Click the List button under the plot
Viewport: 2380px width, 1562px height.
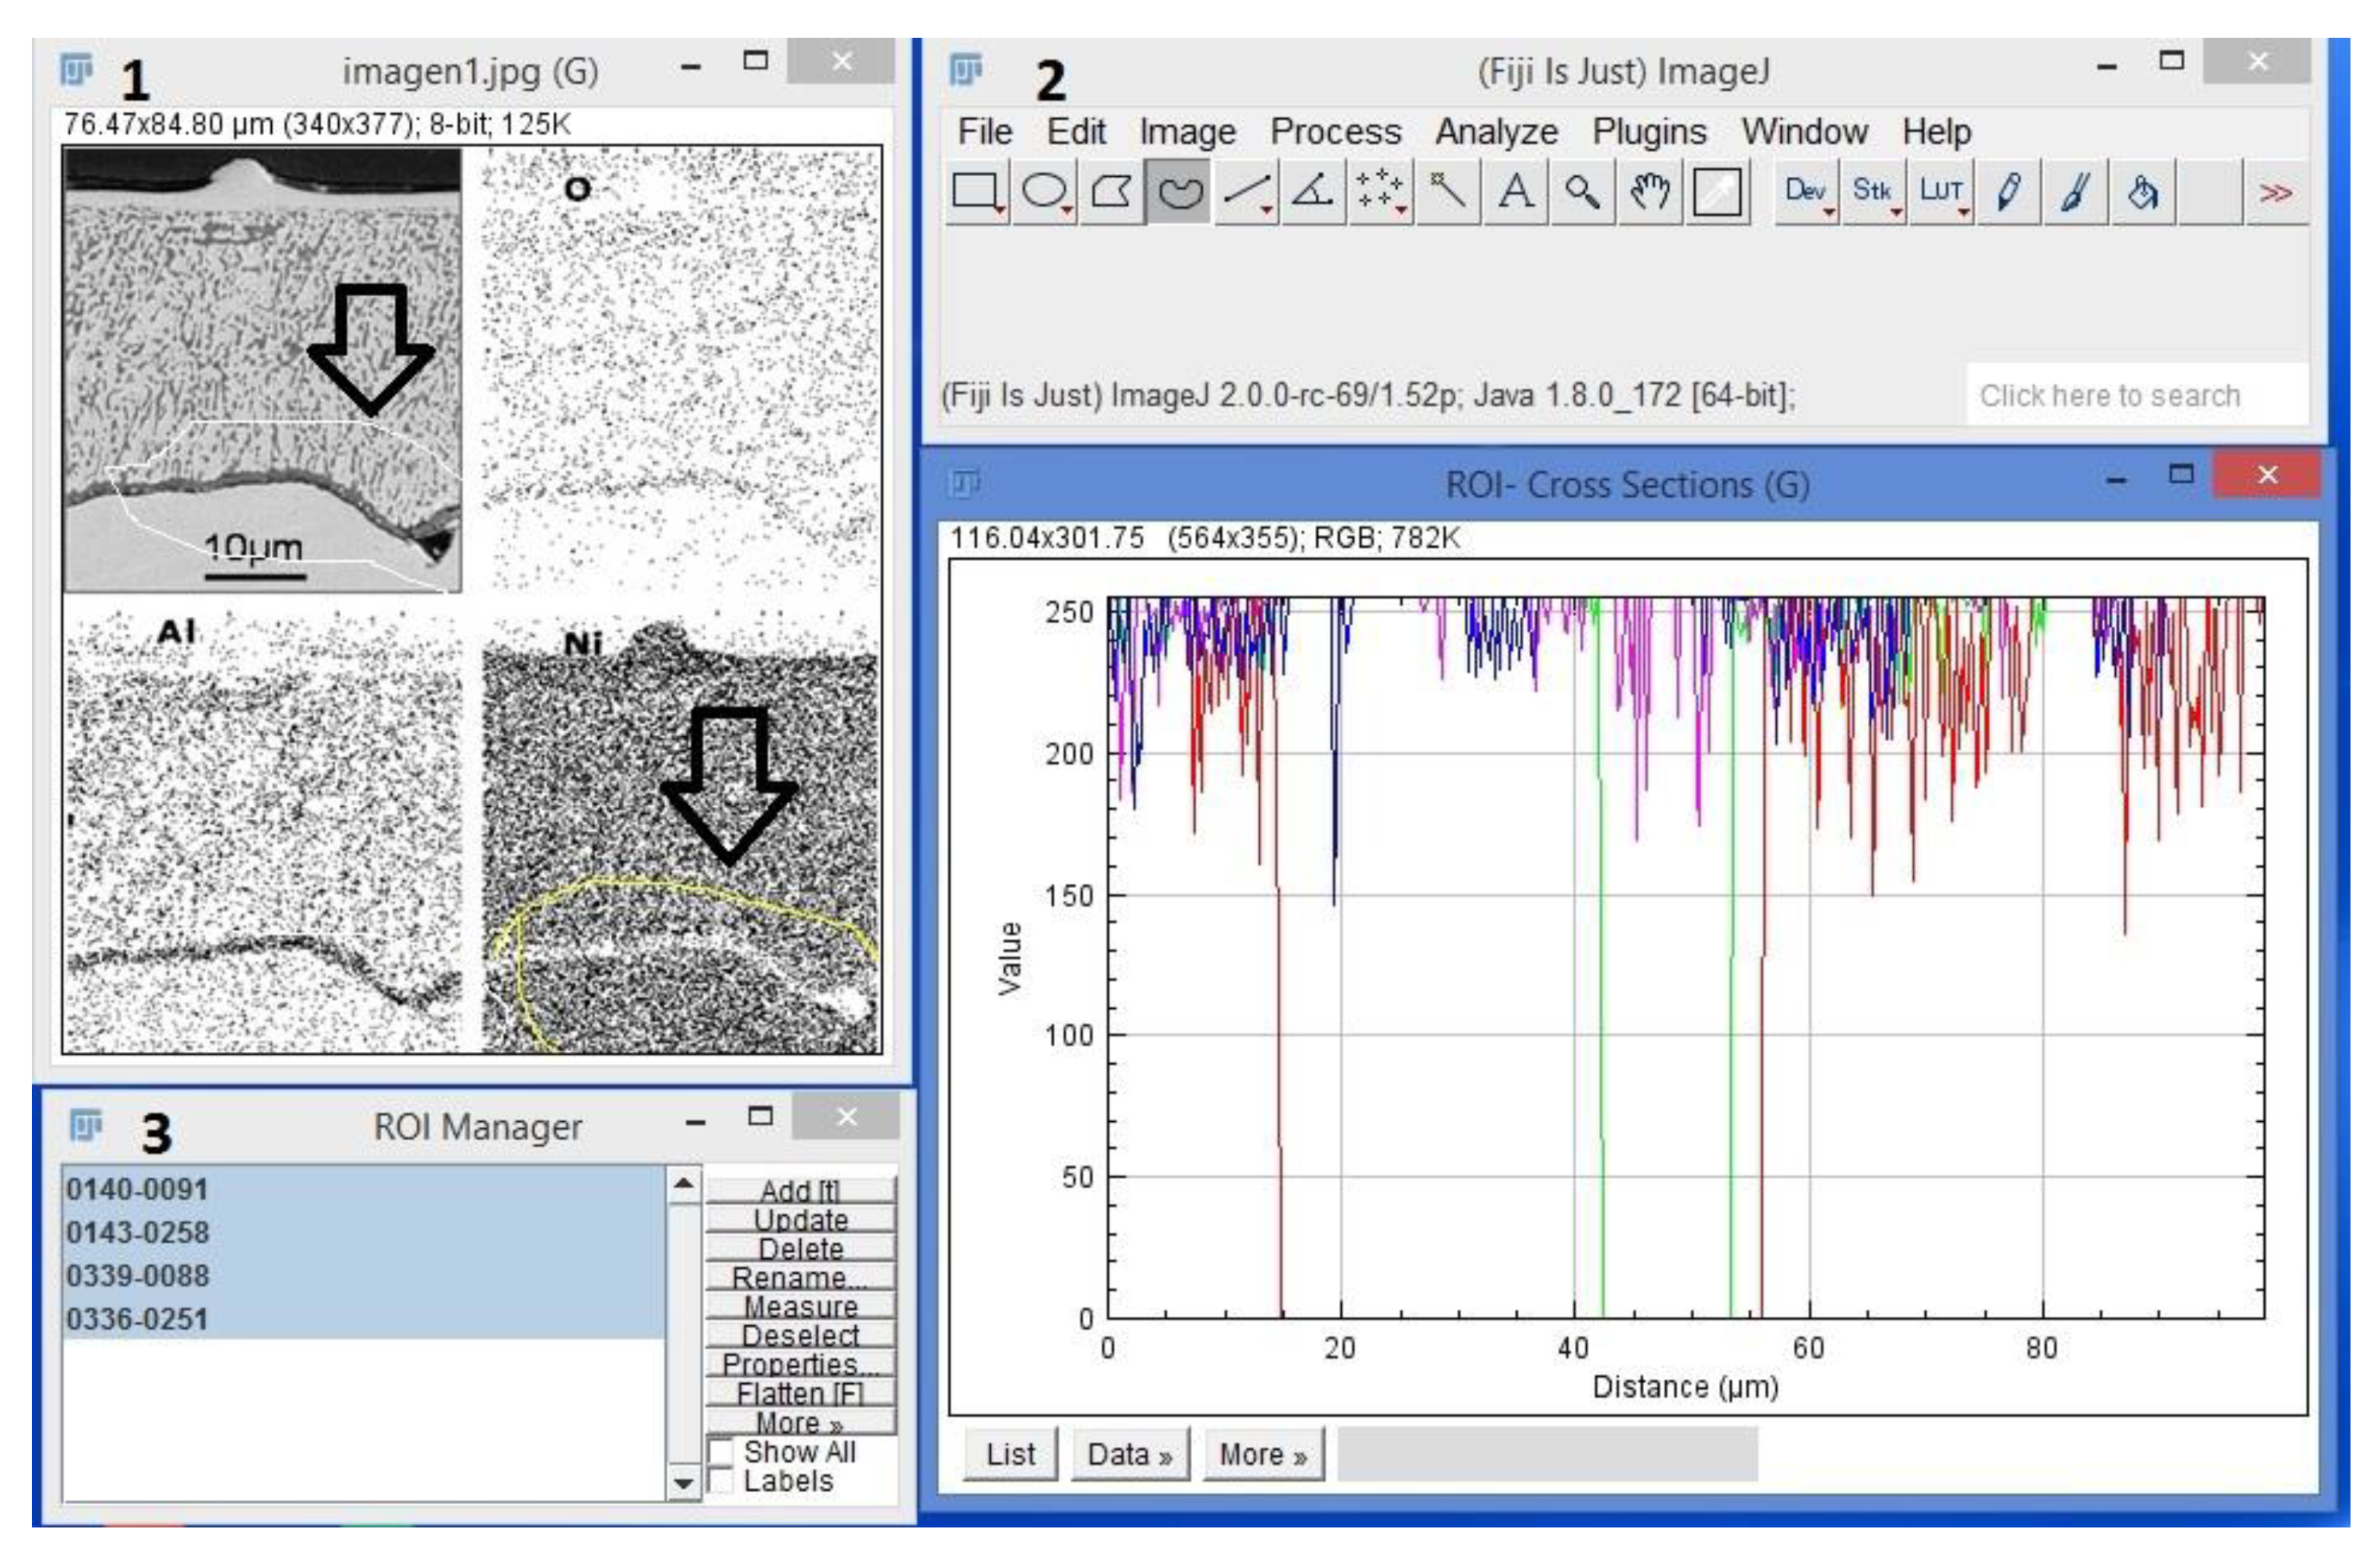click(1010, 1454)
